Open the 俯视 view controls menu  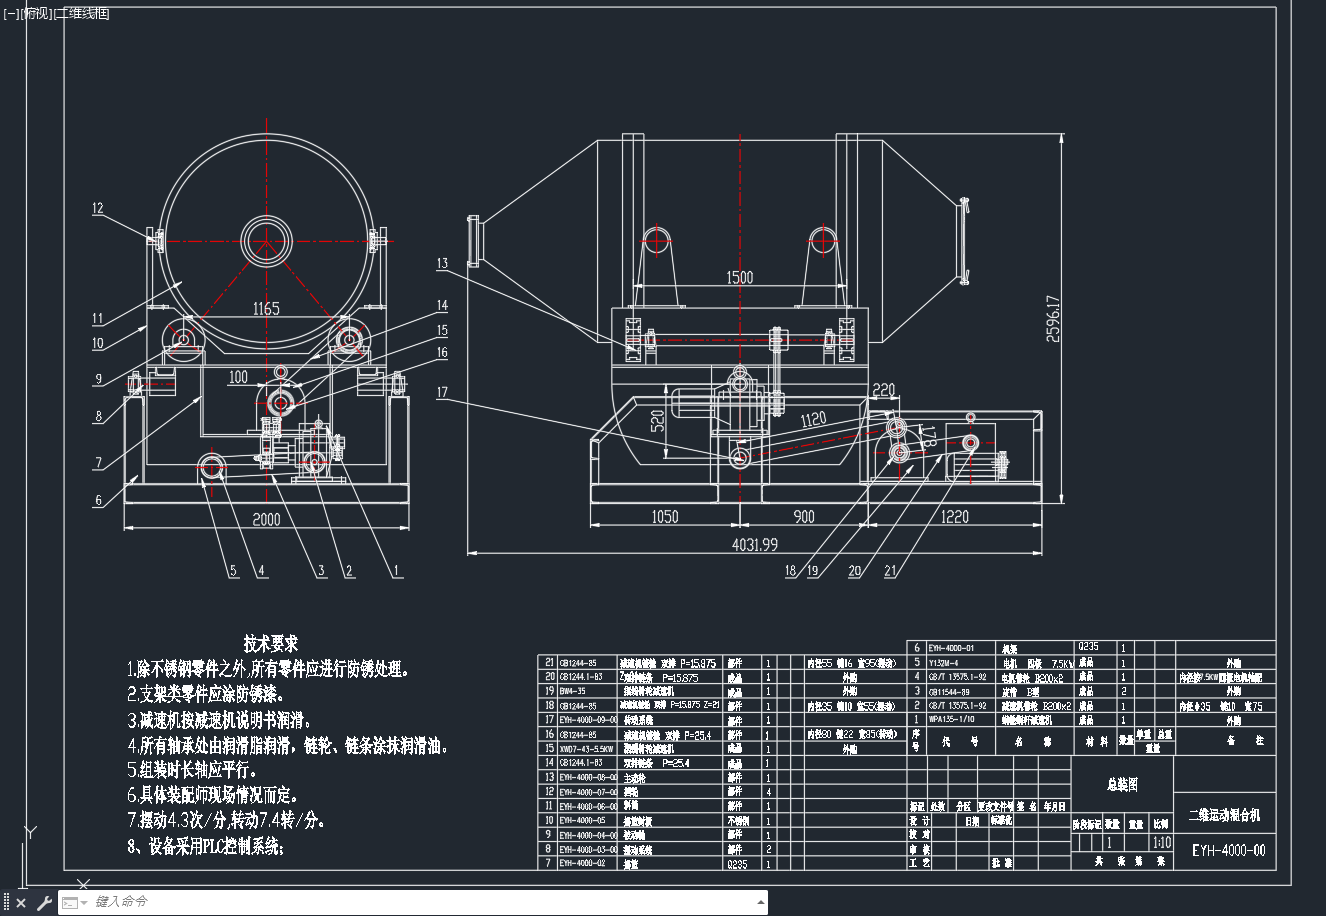coord(35,13)
